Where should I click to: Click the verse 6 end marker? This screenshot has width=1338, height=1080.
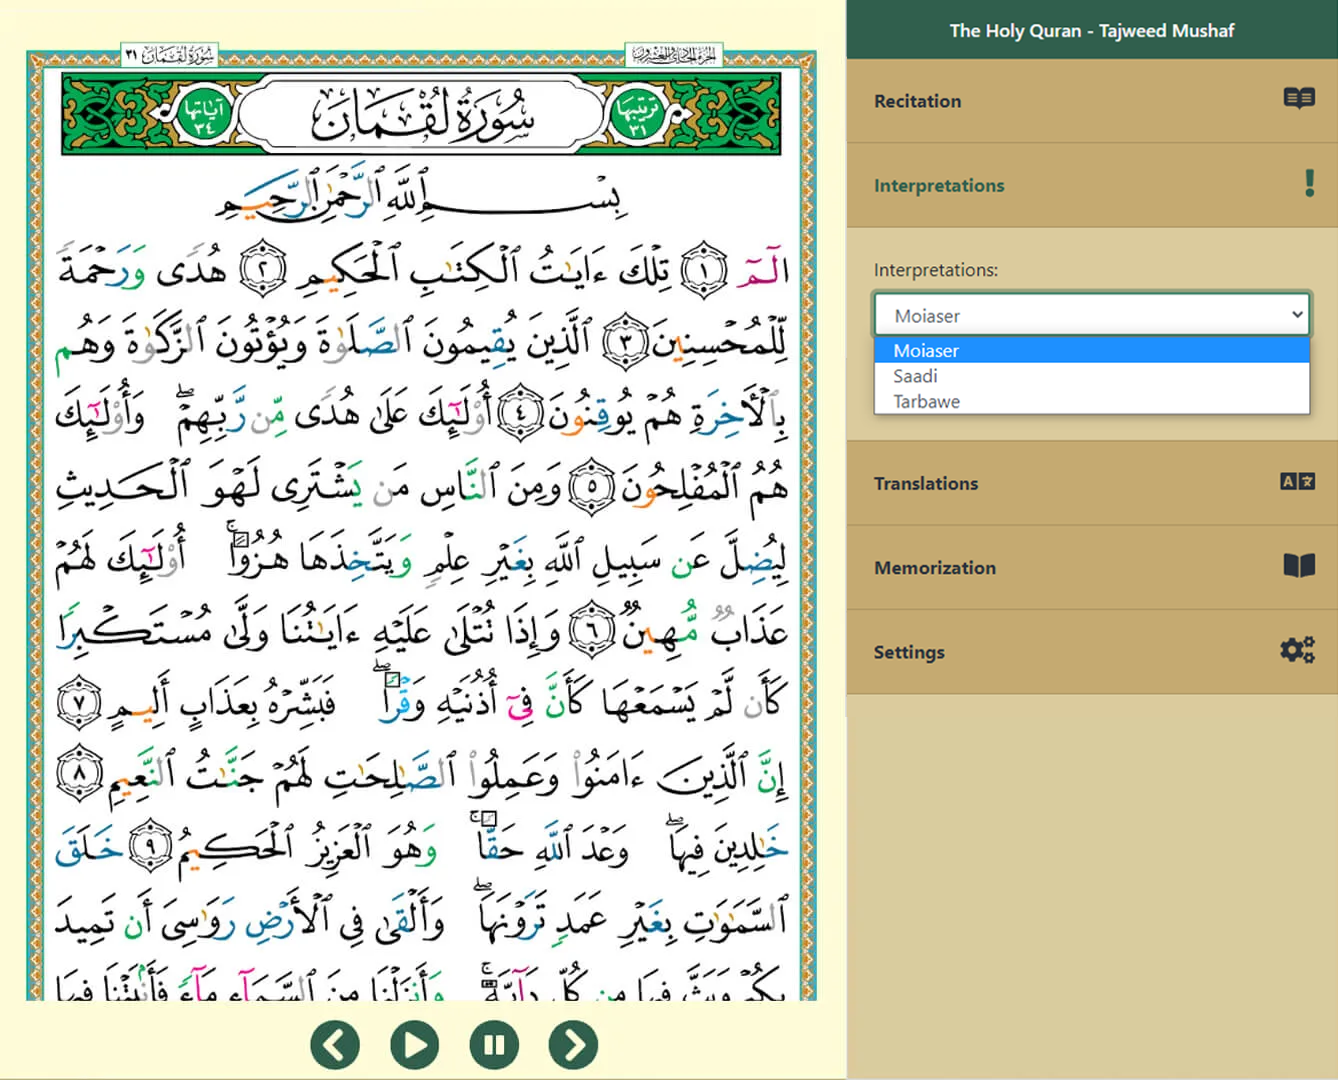[x=592, y=630]
